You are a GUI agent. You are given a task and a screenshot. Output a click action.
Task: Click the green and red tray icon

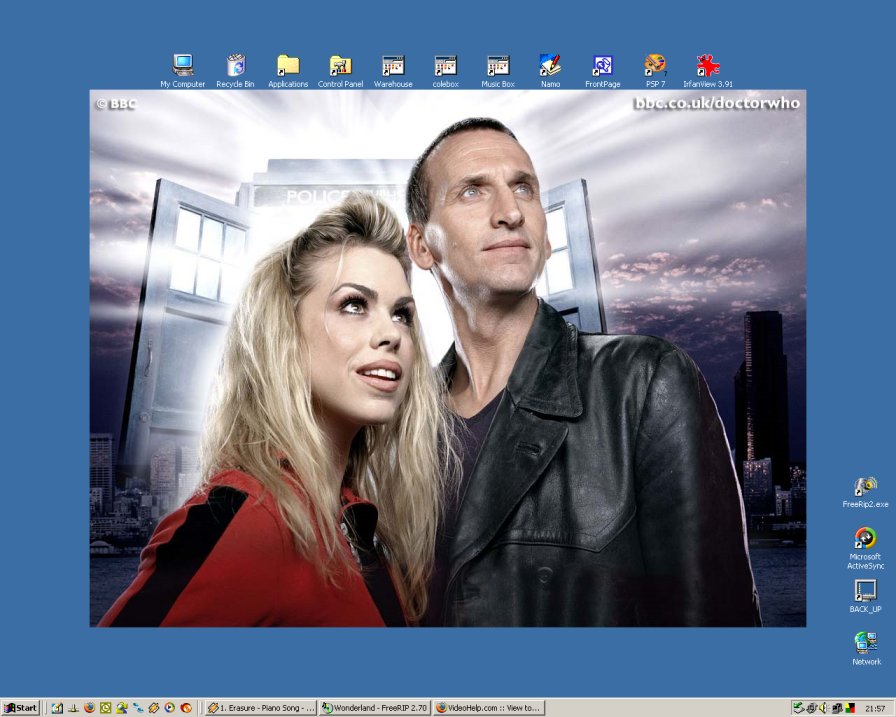coord(850,708)
